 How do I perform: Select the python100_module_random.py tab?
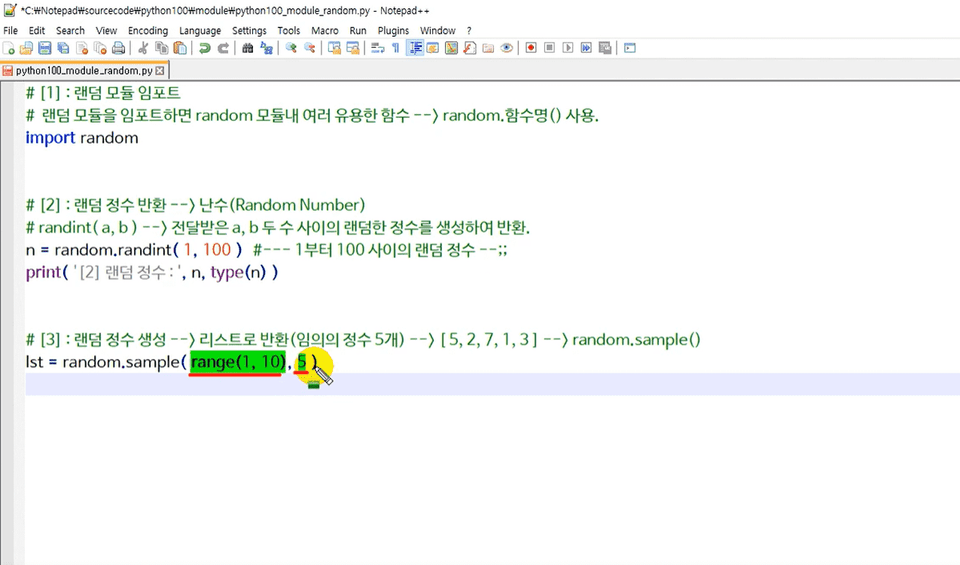84,70
